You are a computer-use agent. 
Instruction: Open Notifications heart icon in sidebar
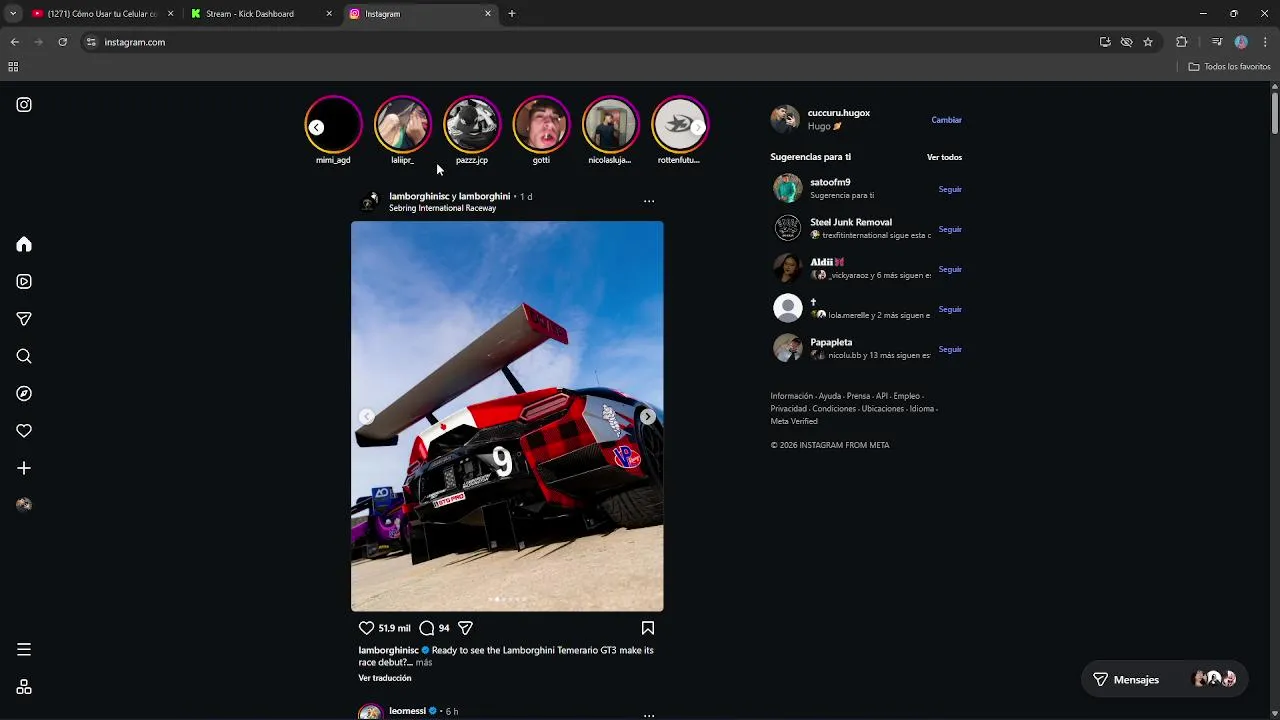pyautogui.click(x=24, y=431)
